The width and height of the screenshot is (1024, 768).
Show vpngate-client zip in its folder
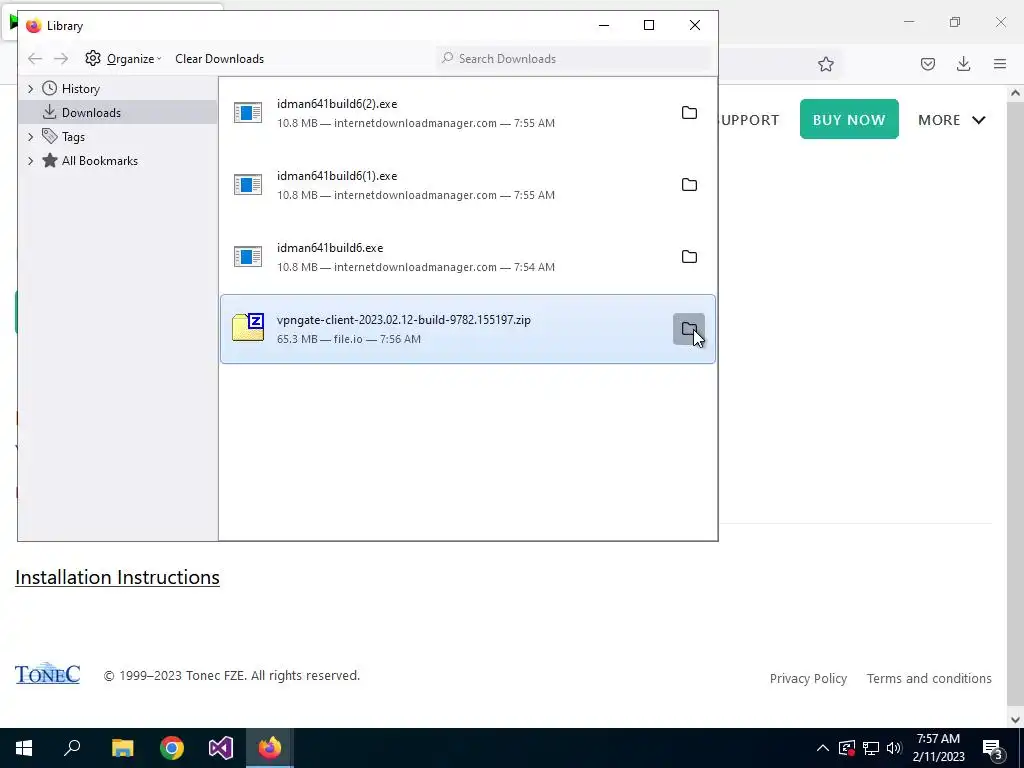(689, 329)
